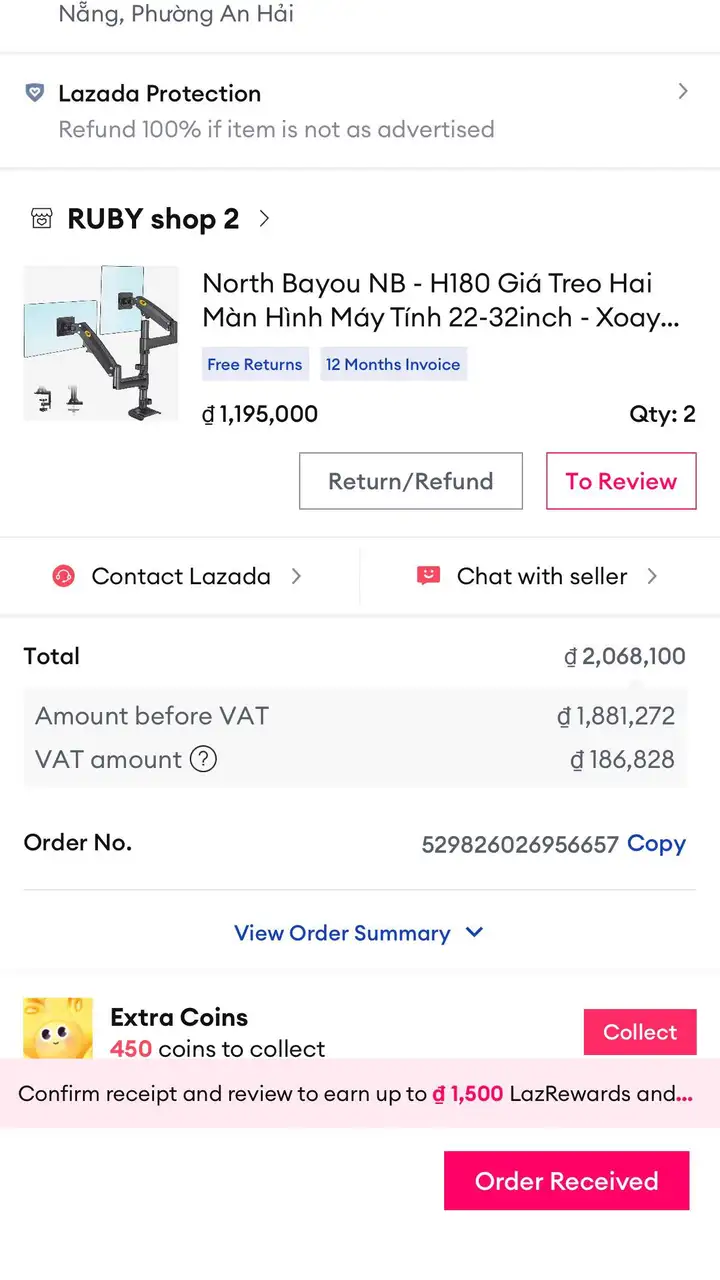
Task: Tap the Contact Lazada headset icon
Action: pyautogui.click(x=64, y=576)
